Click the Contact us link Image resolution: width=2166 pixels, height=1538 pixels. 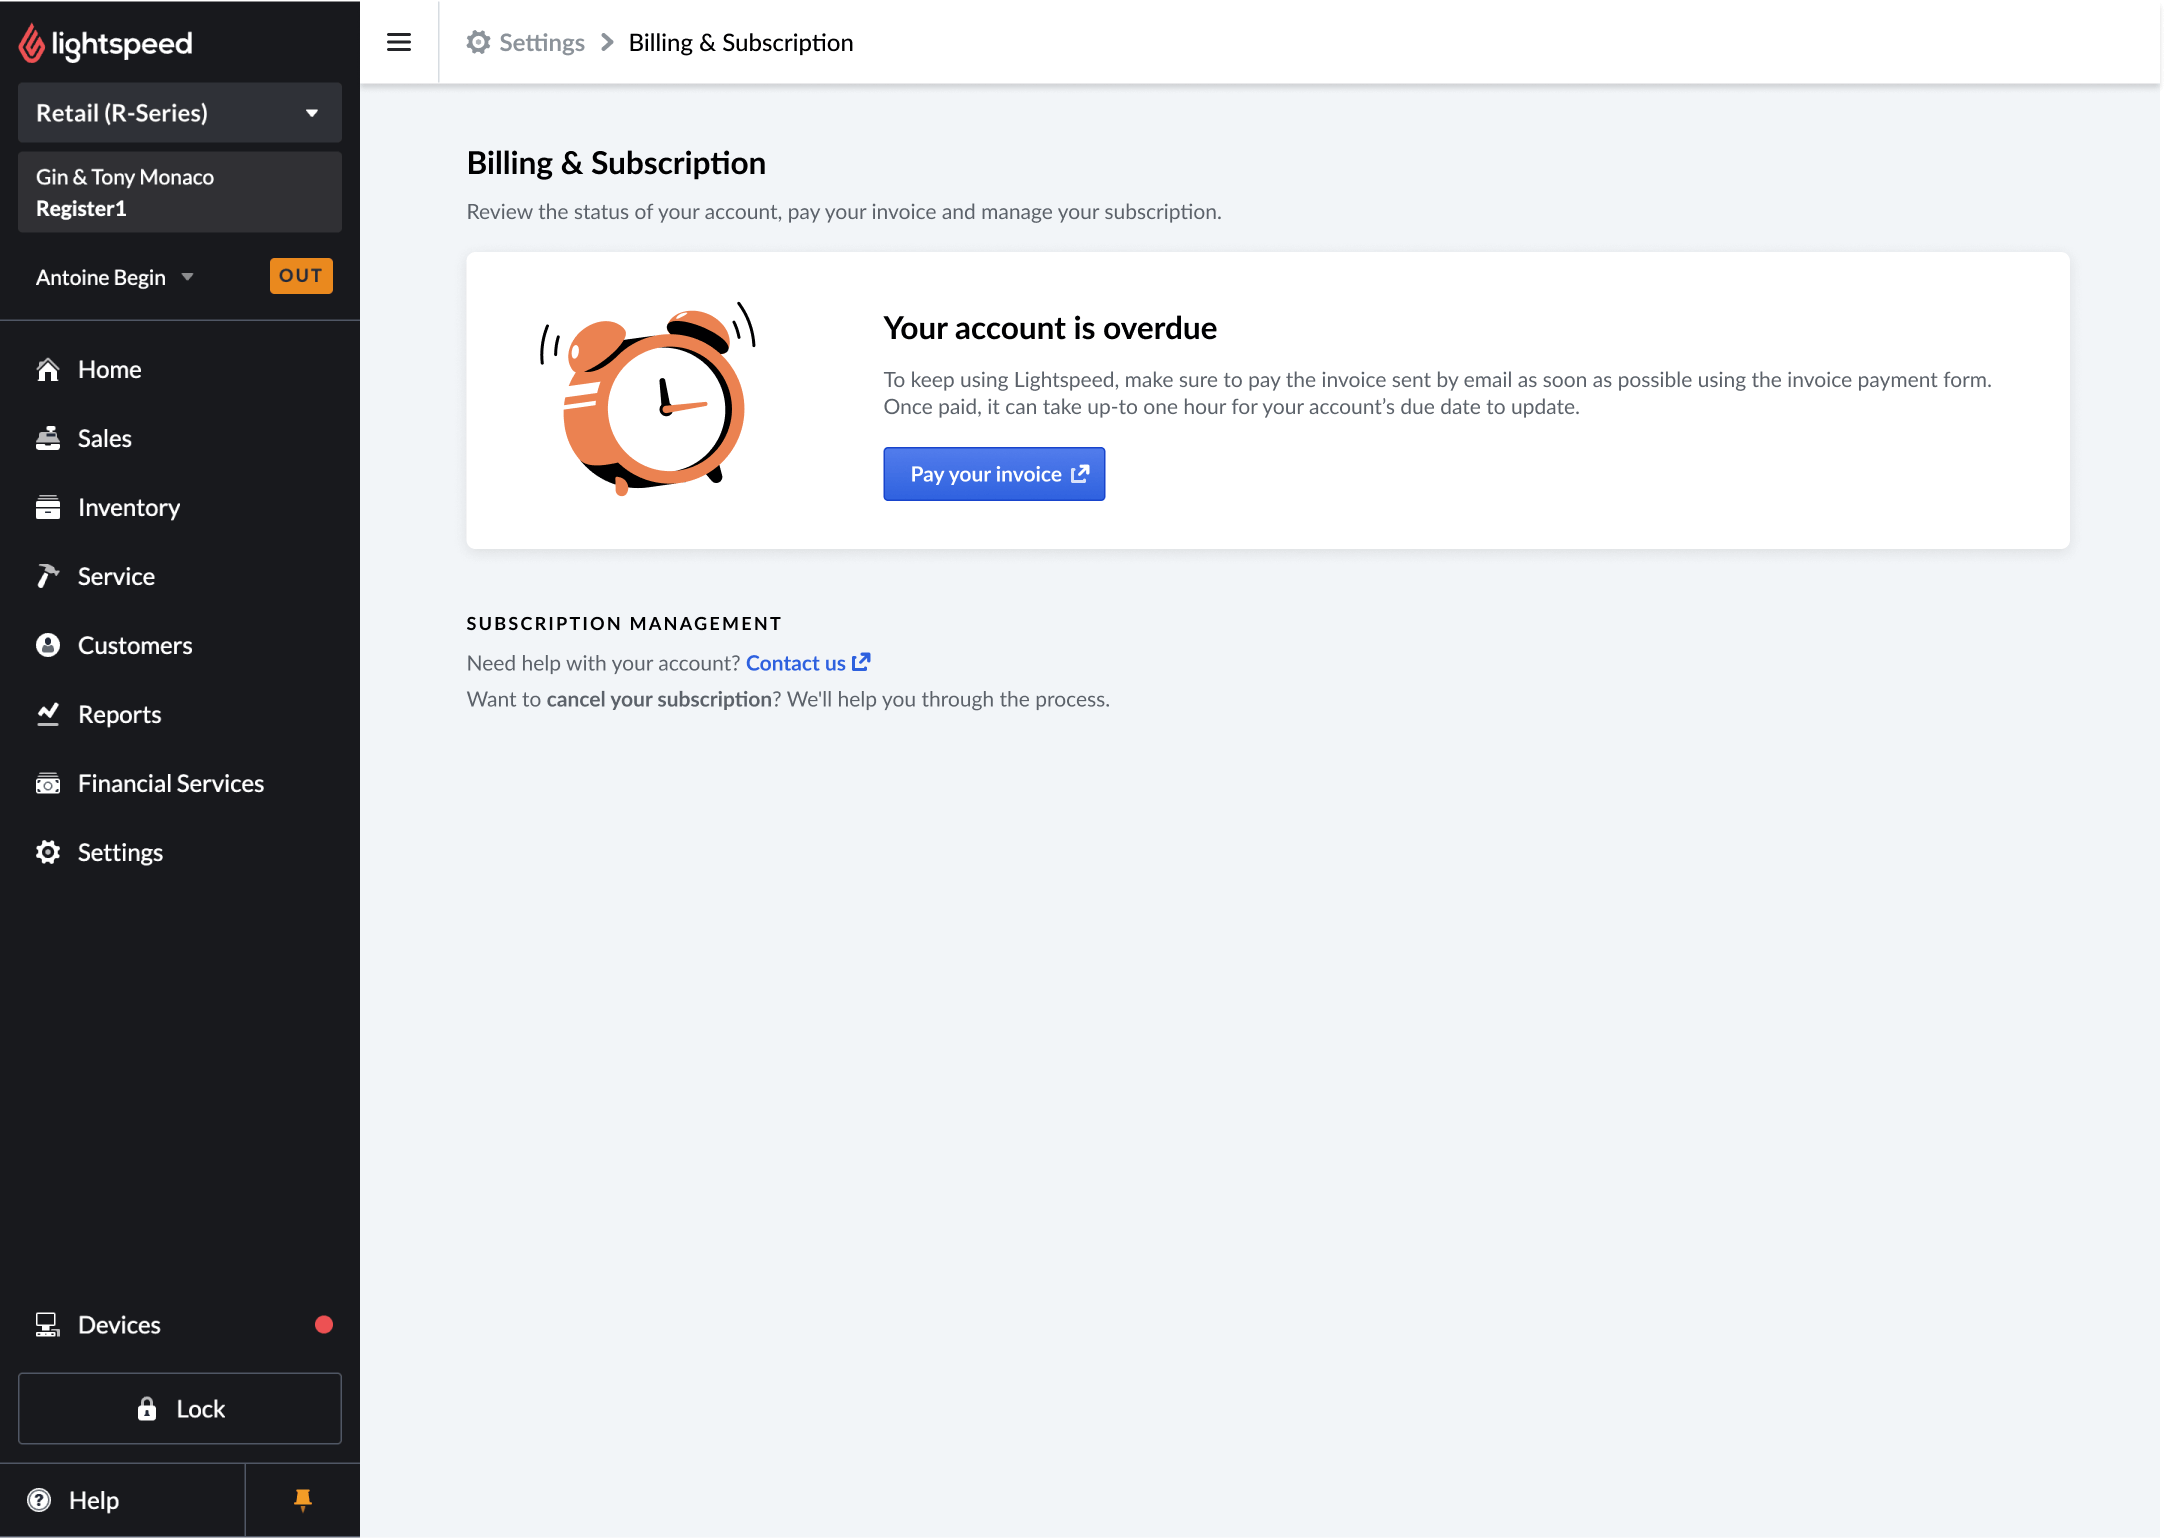(x=796, y=664)
